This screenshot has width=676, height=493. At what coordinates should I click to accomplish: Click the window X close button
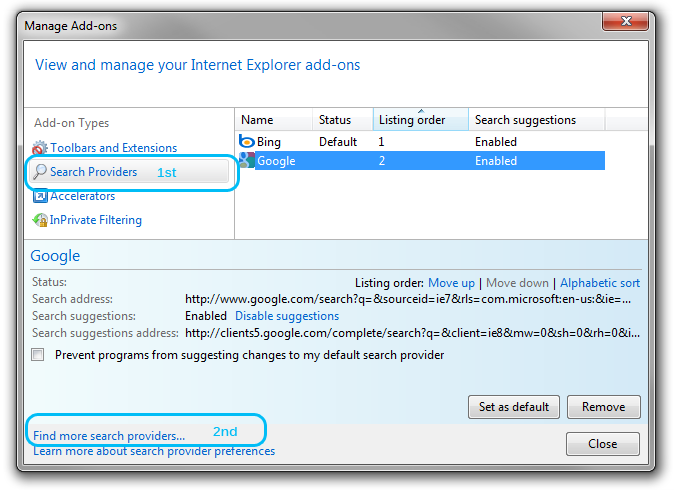click(x=626, y=21)
